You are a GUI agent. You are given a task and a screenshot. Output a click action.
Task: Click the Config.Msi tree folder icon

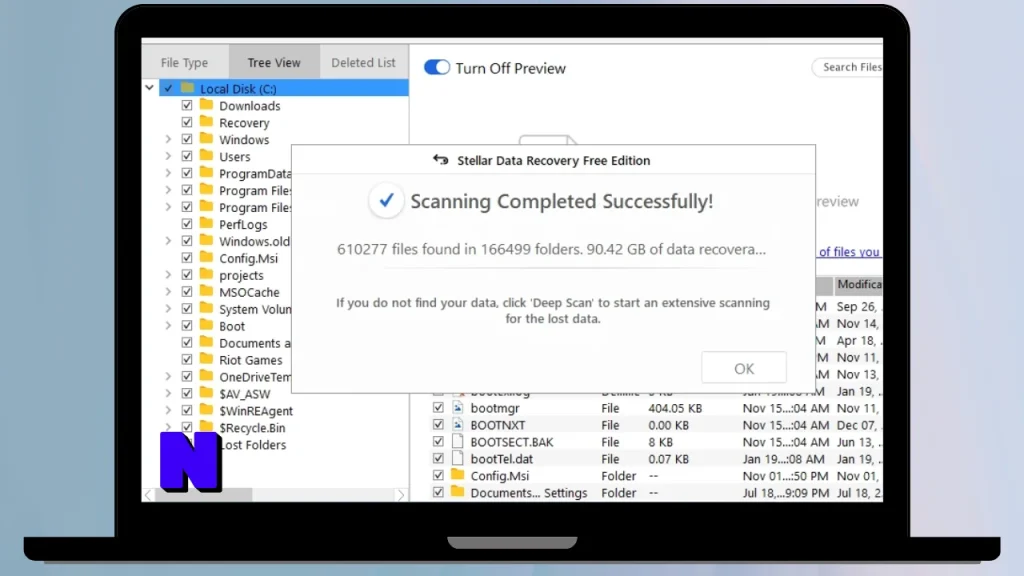[206, 257]
